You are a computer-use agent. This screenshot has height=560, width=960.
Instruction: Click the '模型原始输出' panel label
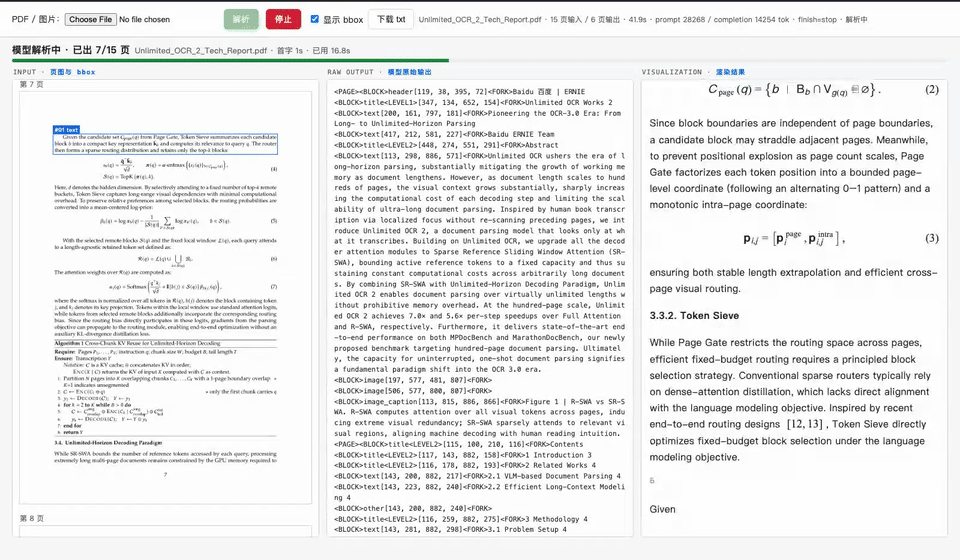click(x=410, y=72)
